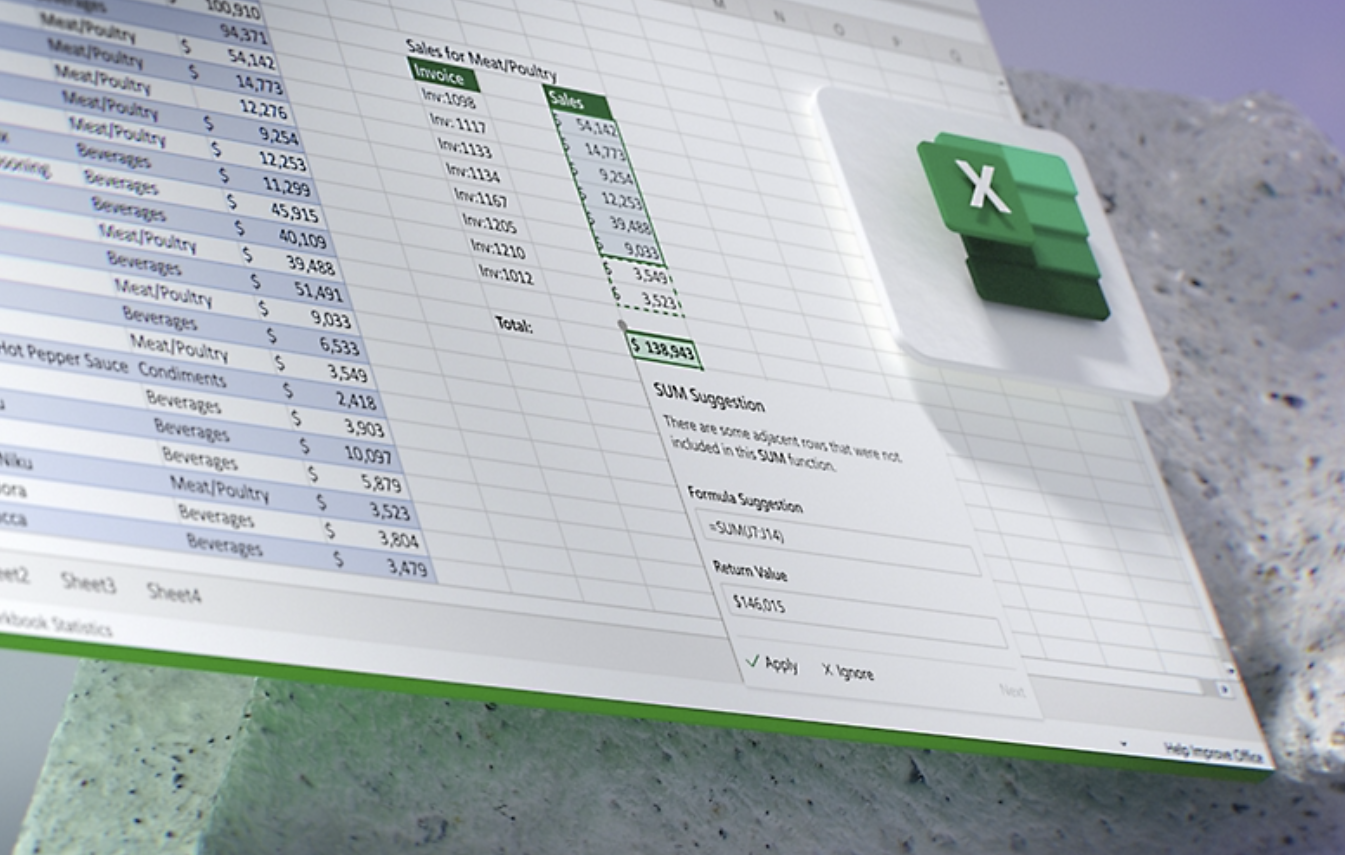Image resolution: width=1345 pixels, height=855 pixels.
Task: Click the 'SUM Suggestion' panel heading
Action: pos(709,397)
